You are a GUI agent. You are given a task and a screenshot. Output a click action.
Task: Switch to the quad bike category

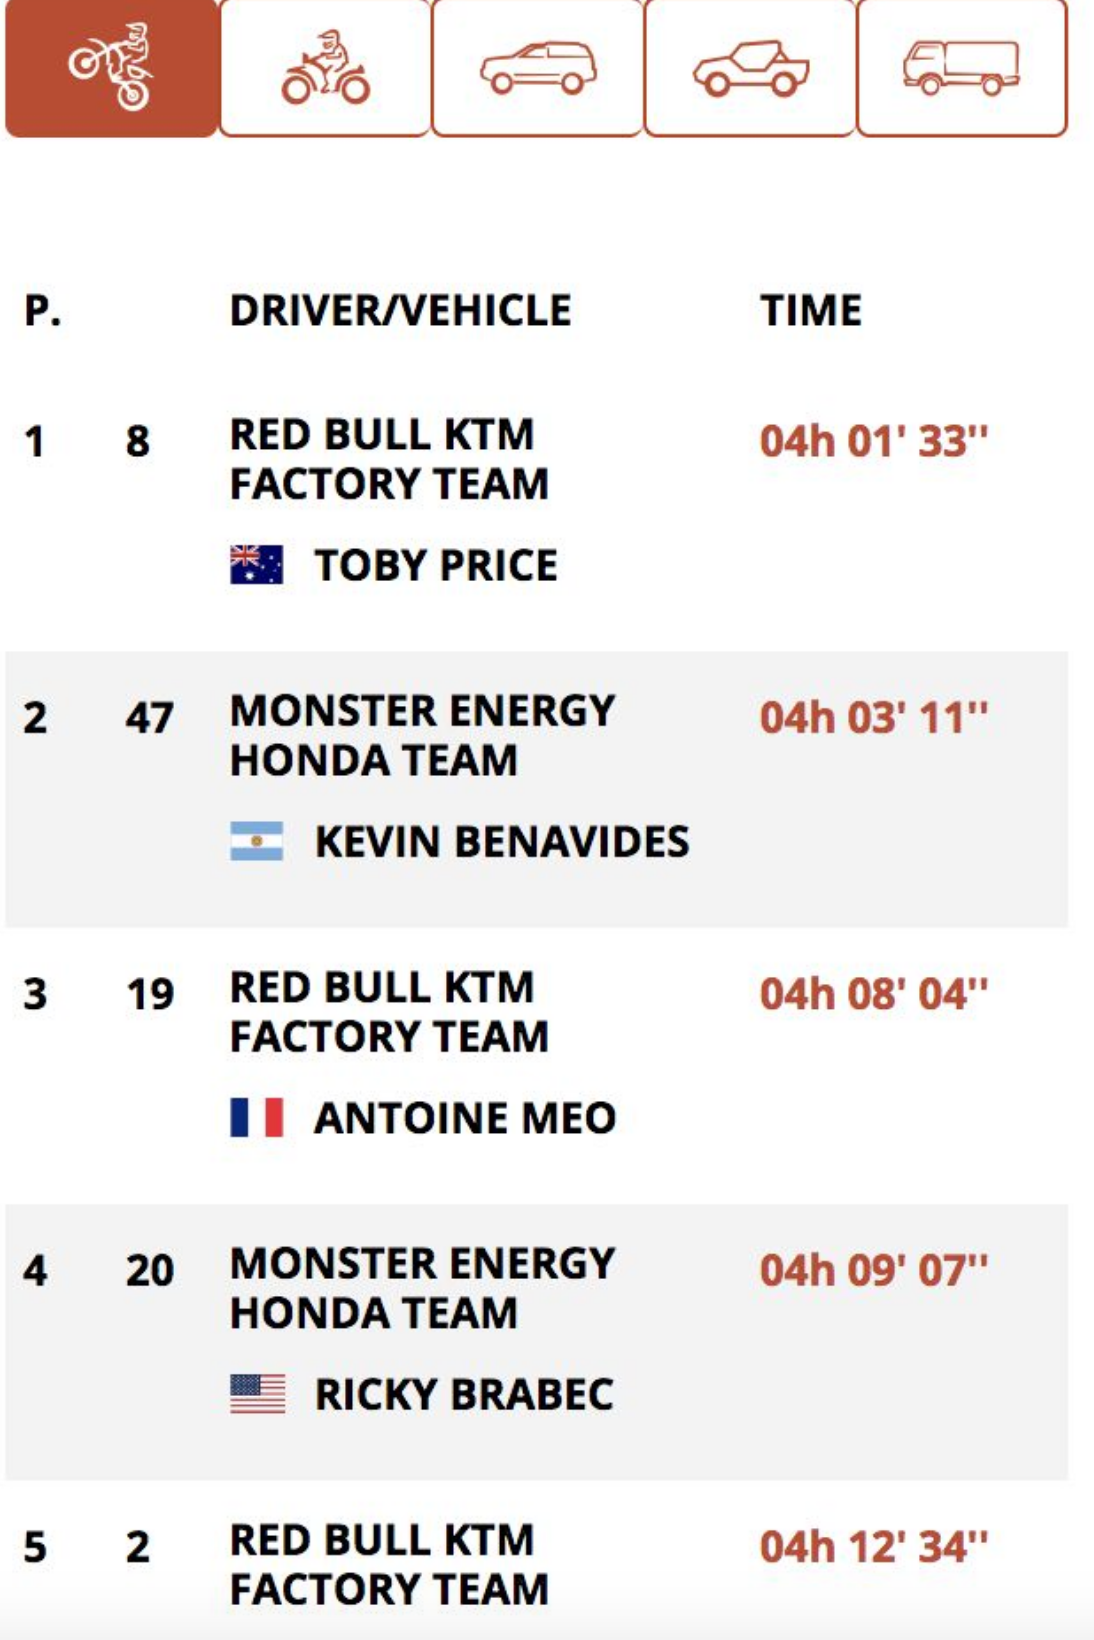tap(325, 67)
